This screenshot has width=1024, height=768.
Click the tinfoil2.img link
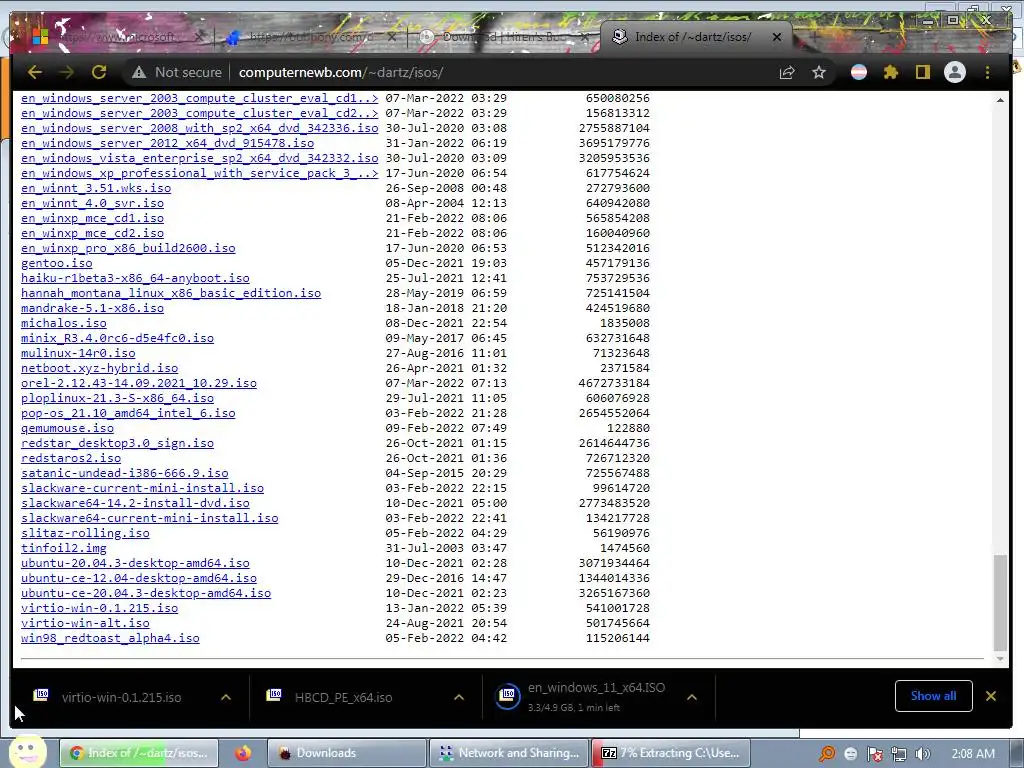[x=63, y=548]
